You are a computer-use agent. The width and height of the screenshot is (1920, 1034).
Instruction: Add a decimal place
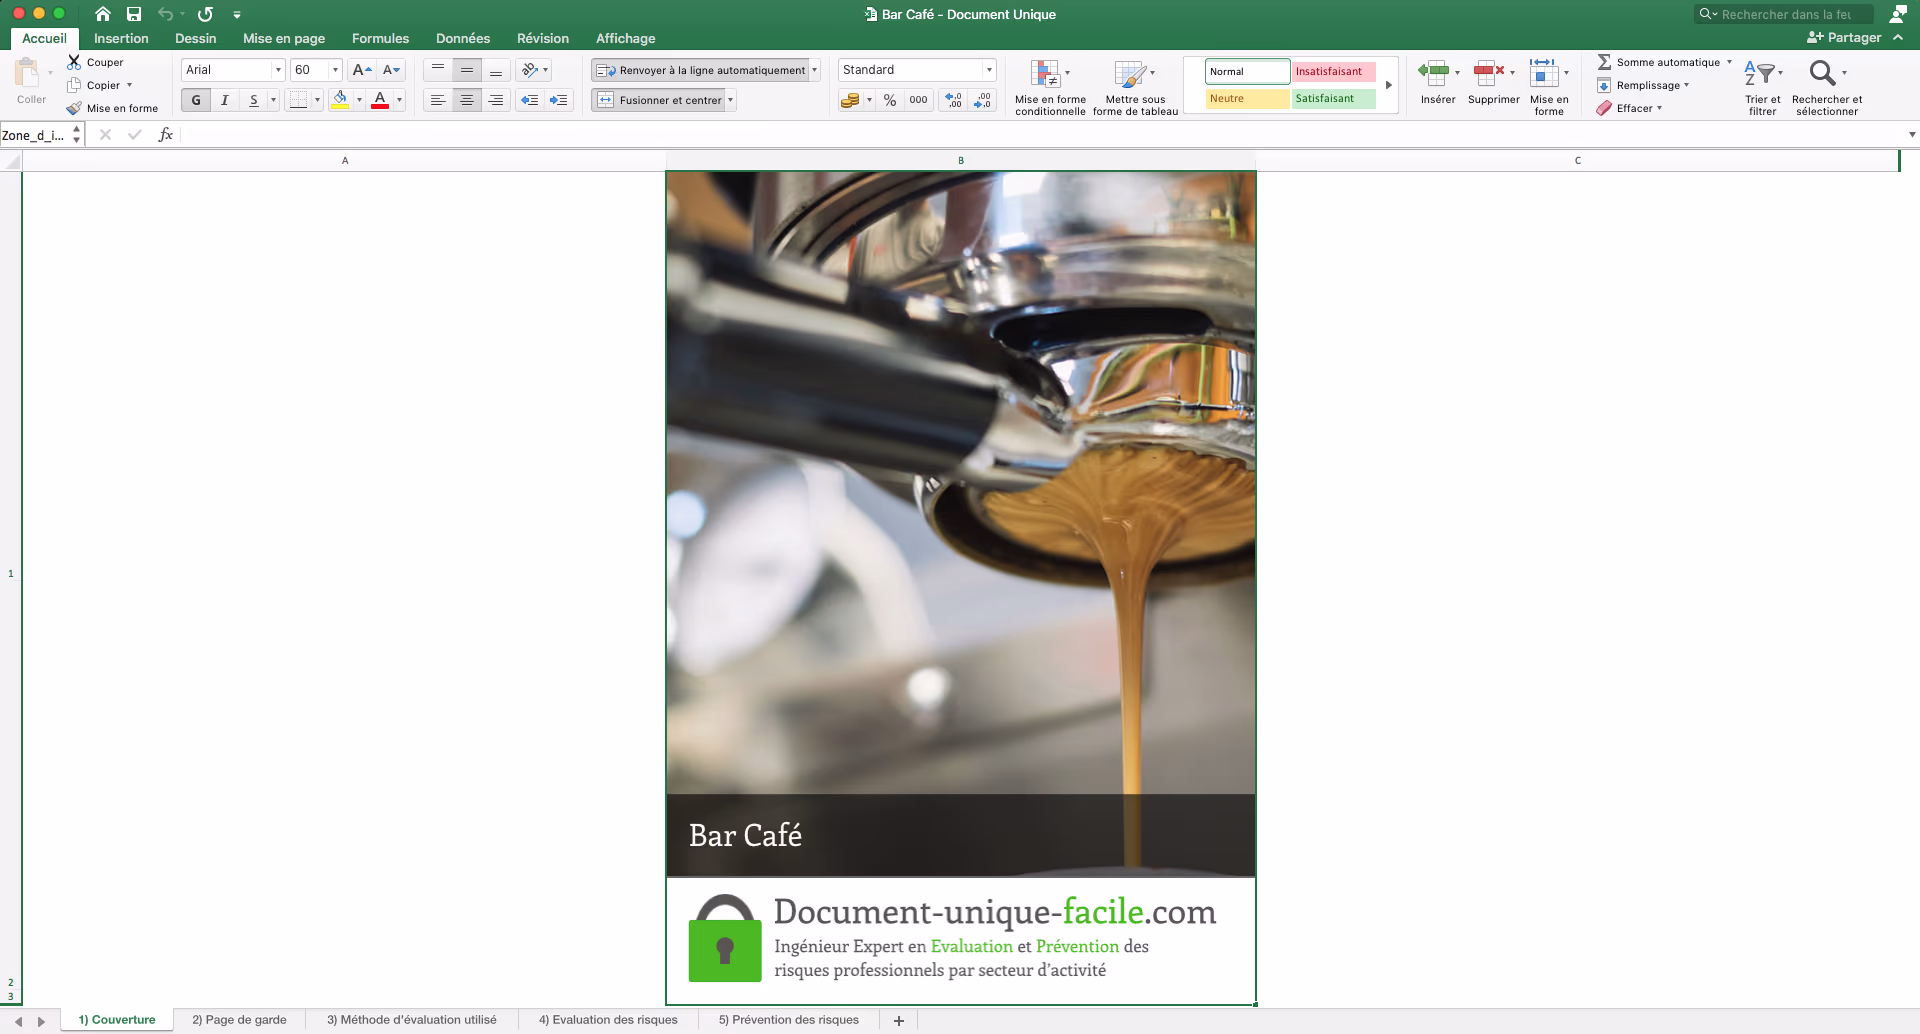[x=953, y=100]
